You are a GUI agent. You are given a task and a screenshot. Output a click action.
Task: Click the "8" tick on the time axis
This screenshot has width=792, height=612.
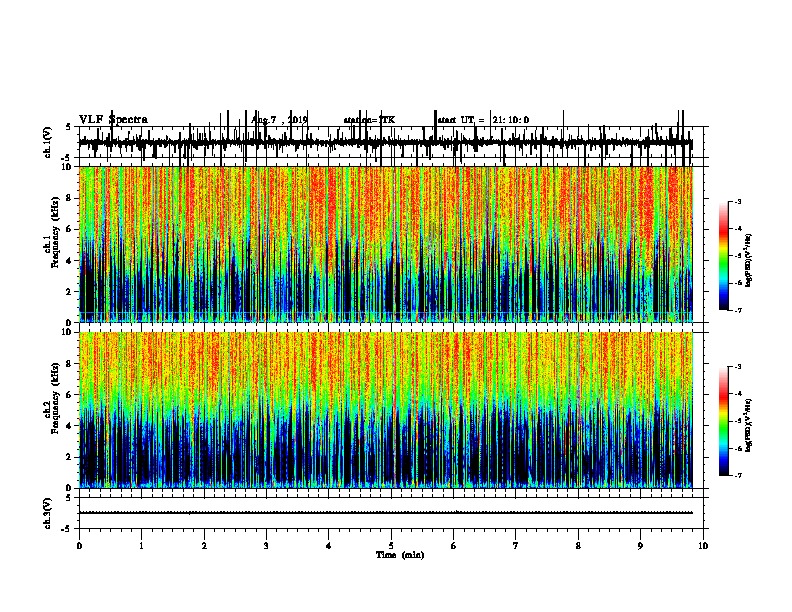pyautogui.click(x=578, y=546)
